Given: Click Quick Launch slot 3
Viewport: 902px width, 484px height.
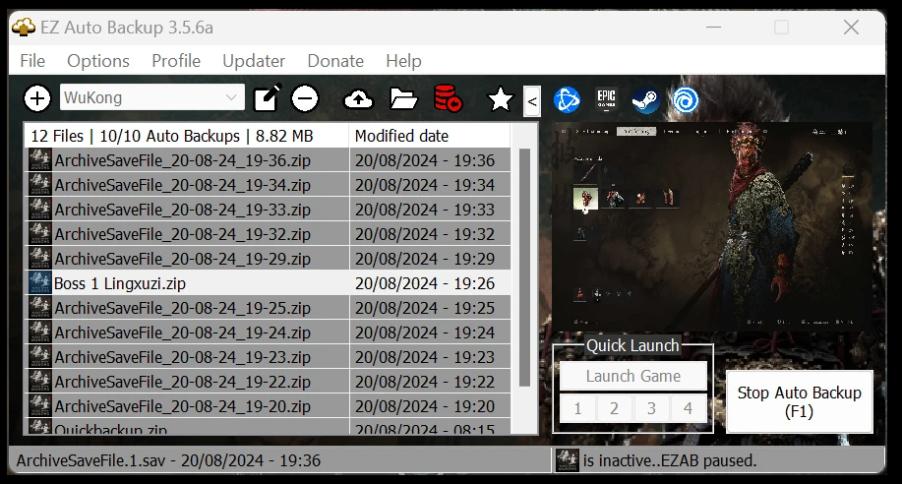Looking at the screenshot, I should 651,409.
